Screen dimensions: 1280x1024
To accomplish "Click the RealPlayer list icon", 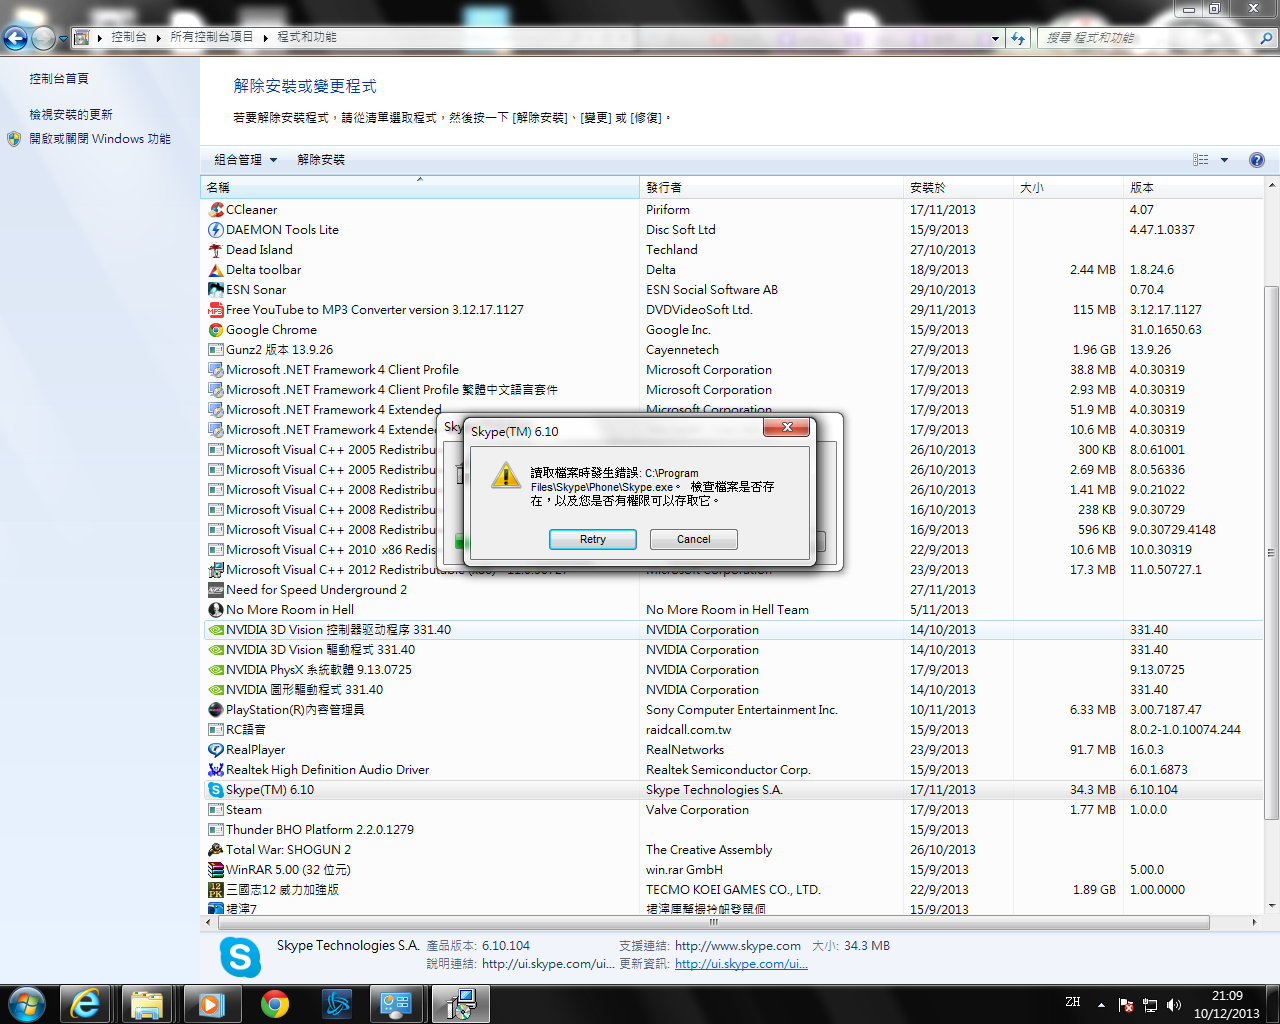I will point(215,750).
